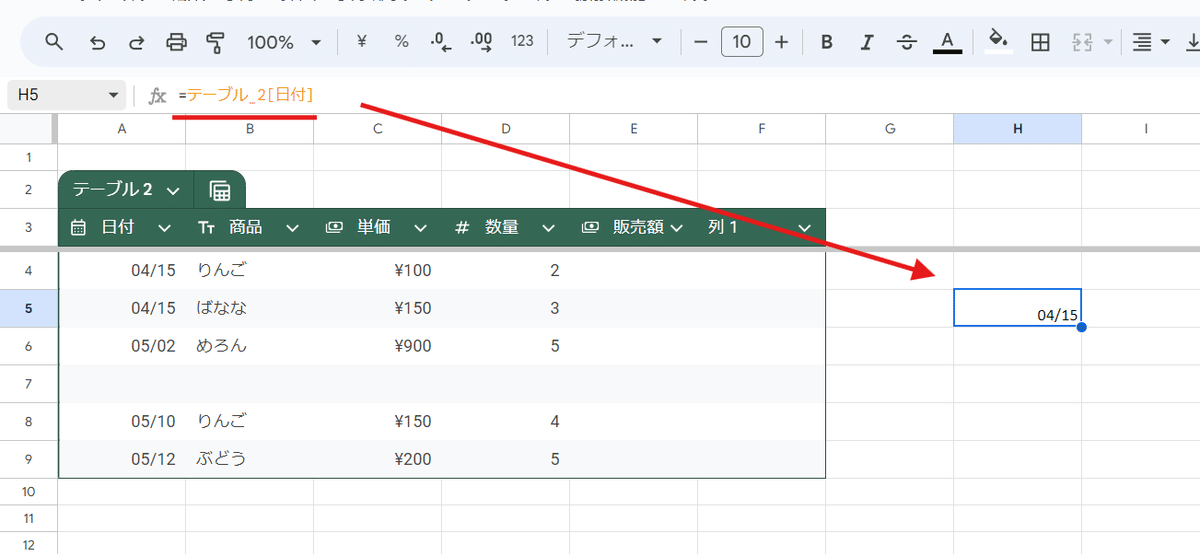Select cell H5 showing 04/15

coord(1017,308)
